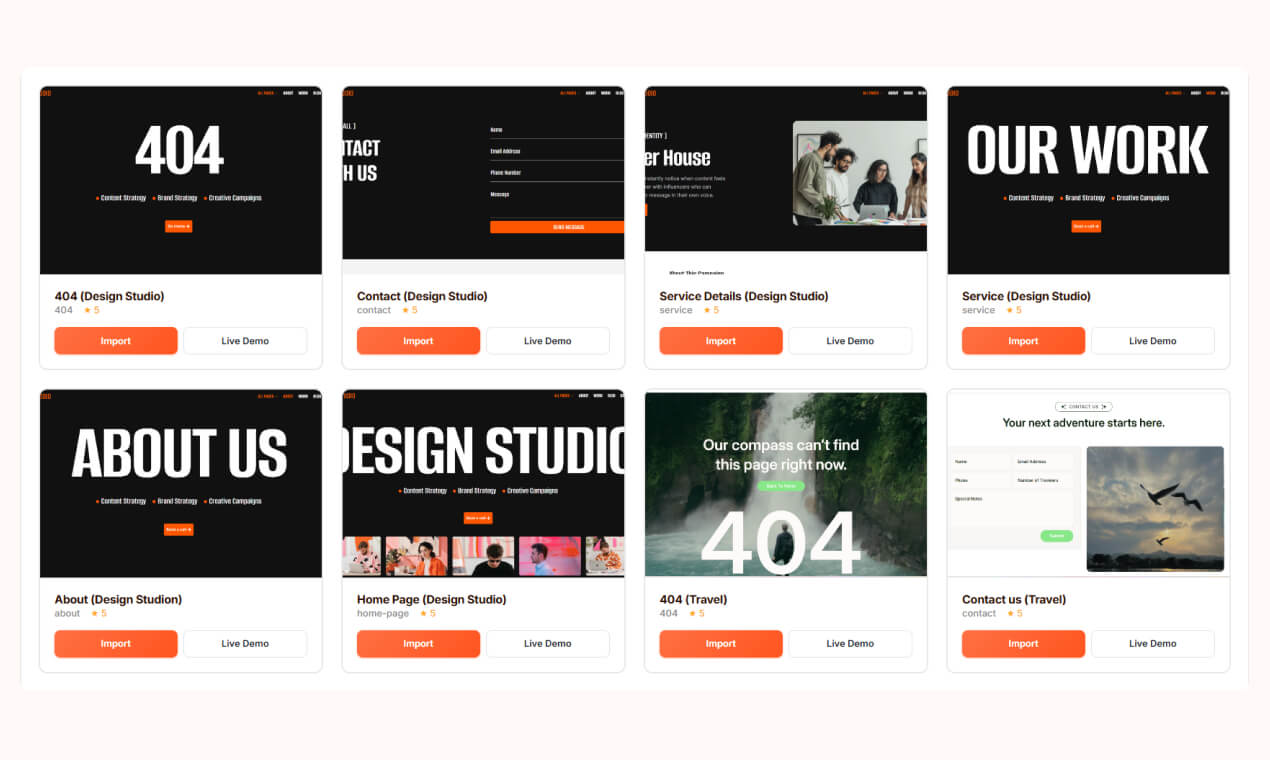Open the 'Your next adventure' Travel contact thumbnail
The image size is (1270, 760).
tap(1088, 484)
